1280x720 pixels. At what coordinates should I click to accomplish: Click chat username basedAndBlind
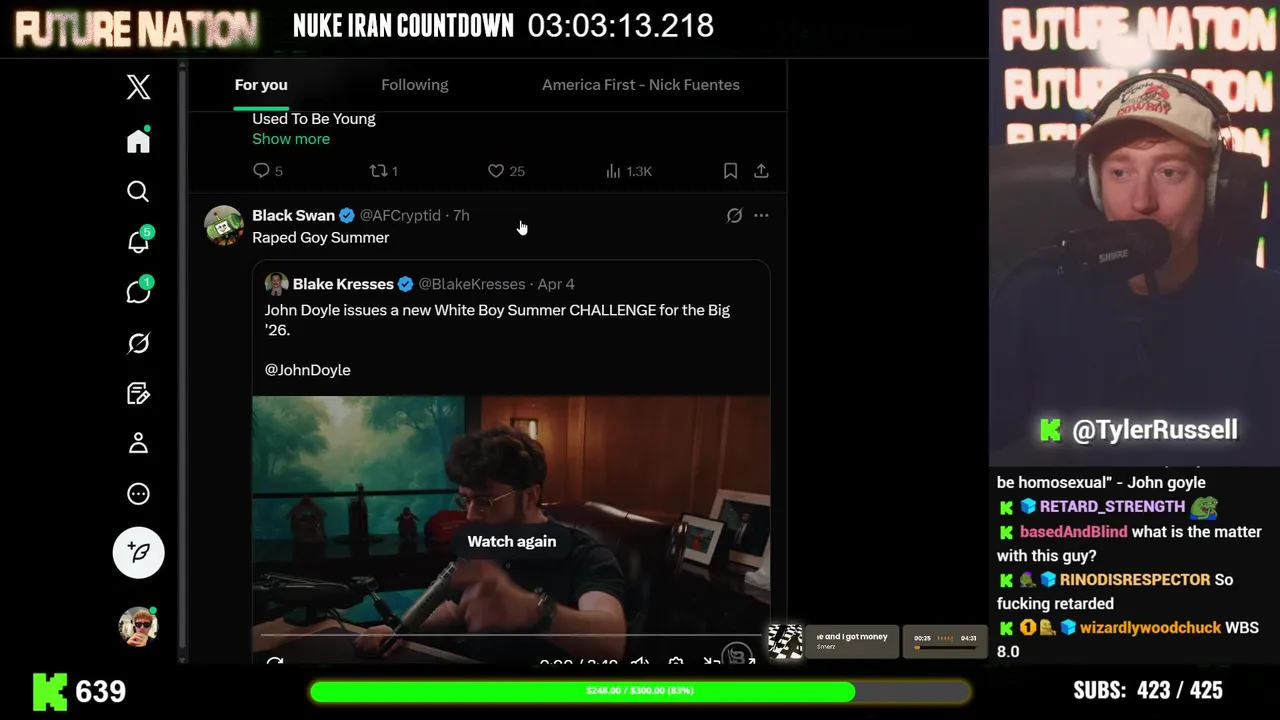[1073, 532]
